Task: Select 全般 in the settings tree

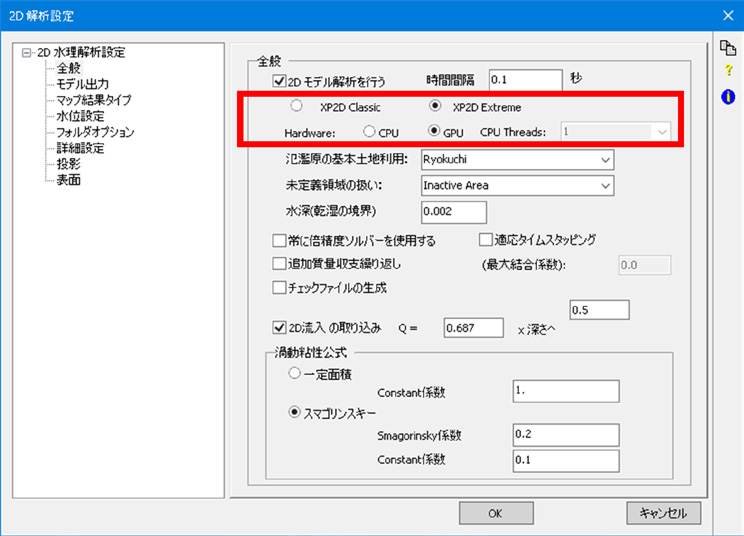Action: [69, 68]
